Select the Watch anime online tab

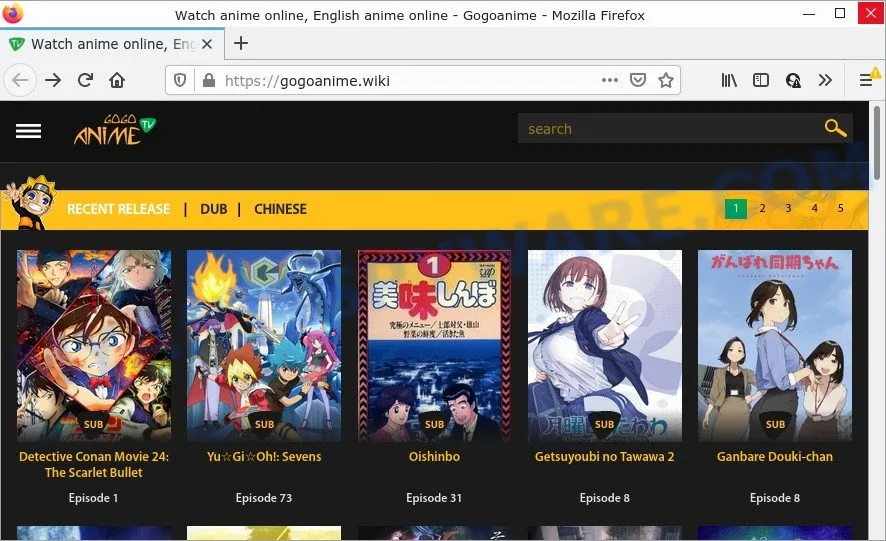(x=112, y=44)
